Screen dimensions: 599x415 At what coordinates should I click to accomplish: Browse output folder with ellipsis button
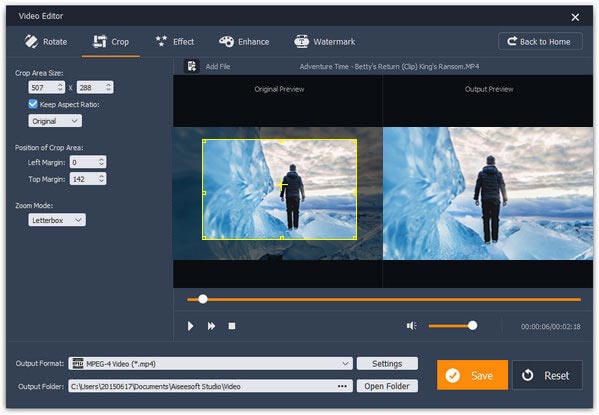point(342,386)
